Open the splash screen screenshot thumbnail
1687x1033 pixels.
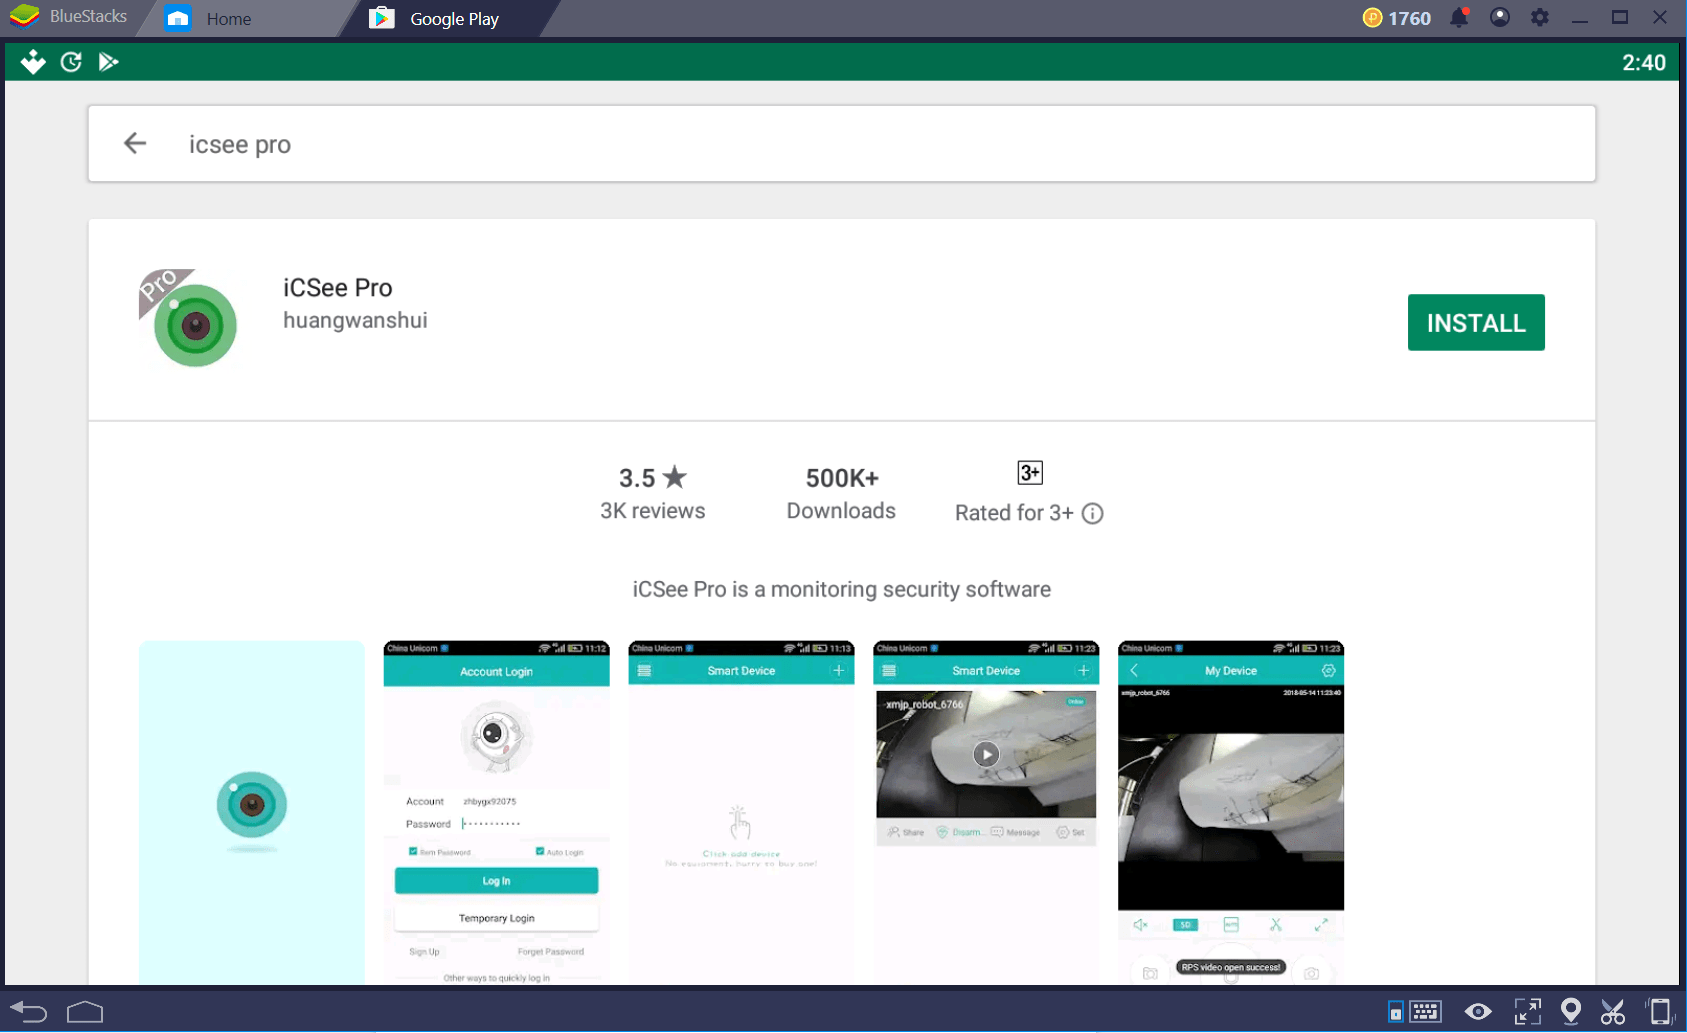252,812
